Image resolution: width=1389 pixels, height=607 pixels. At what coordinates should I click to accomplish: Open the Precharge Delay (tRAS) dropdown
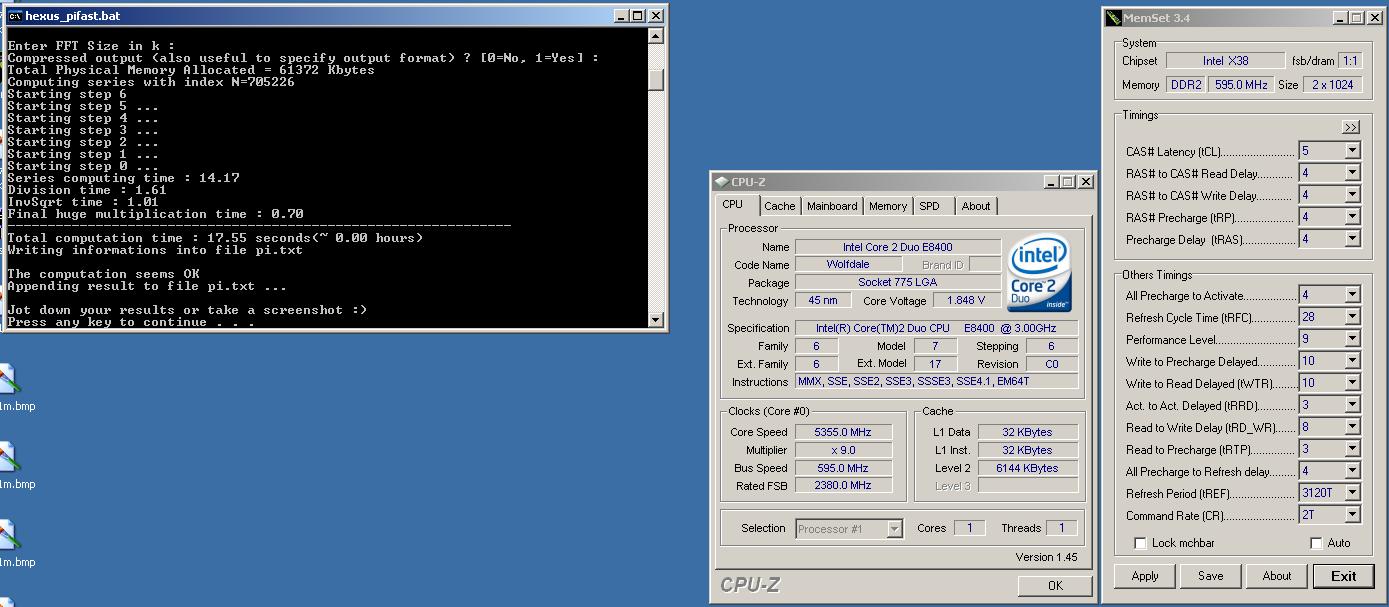click(x=1352, y=239)
